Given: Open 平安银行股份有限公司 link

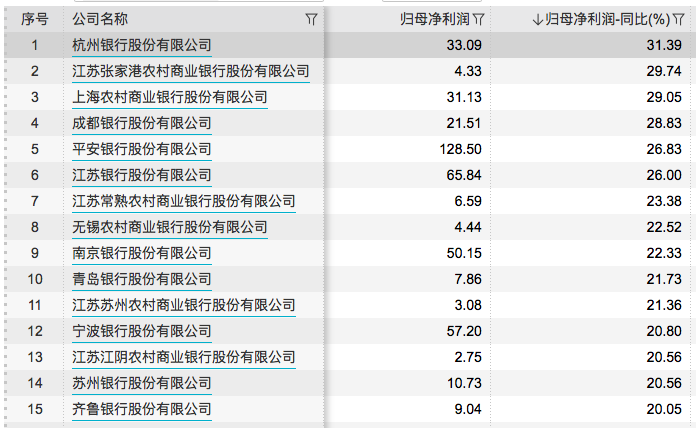Looking at the screenshot, I should (x=142, y=149).
